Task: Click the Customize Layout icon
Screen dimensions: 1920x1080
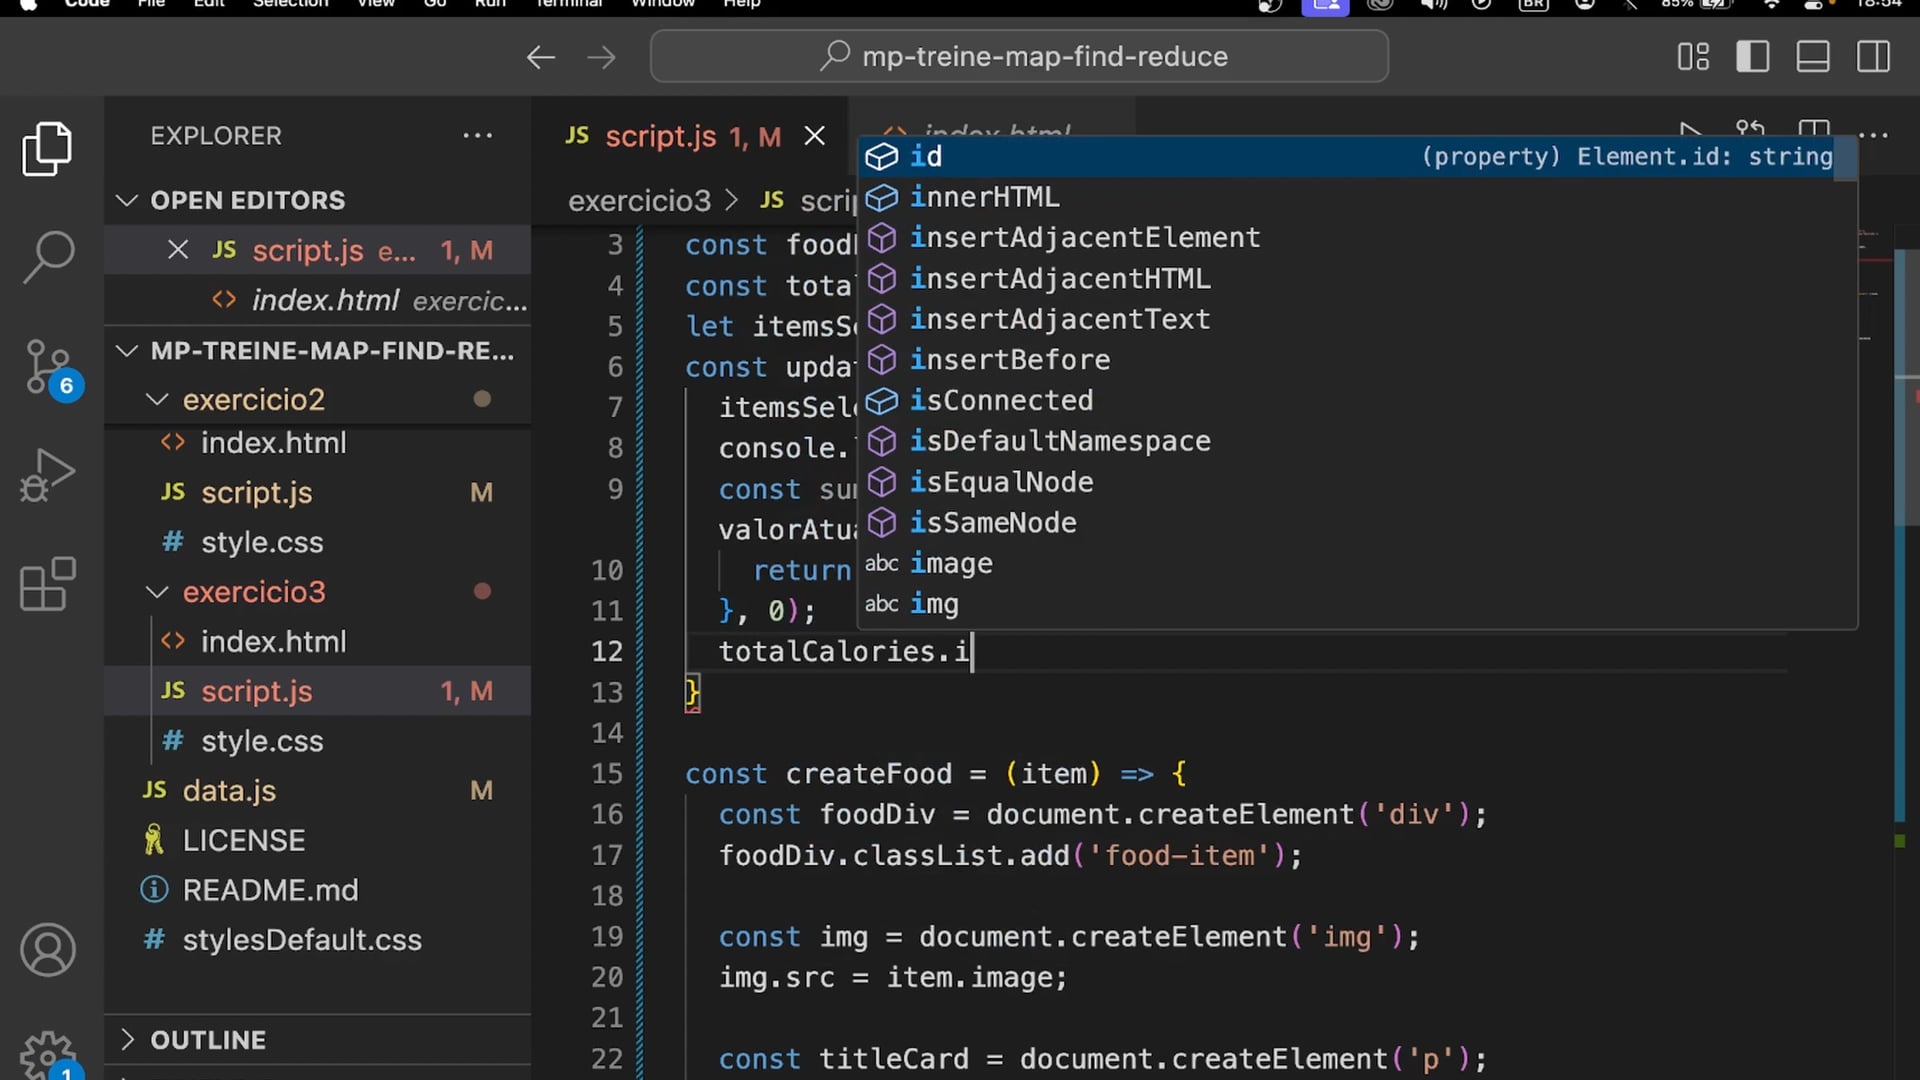Action: coord(1693,56)
